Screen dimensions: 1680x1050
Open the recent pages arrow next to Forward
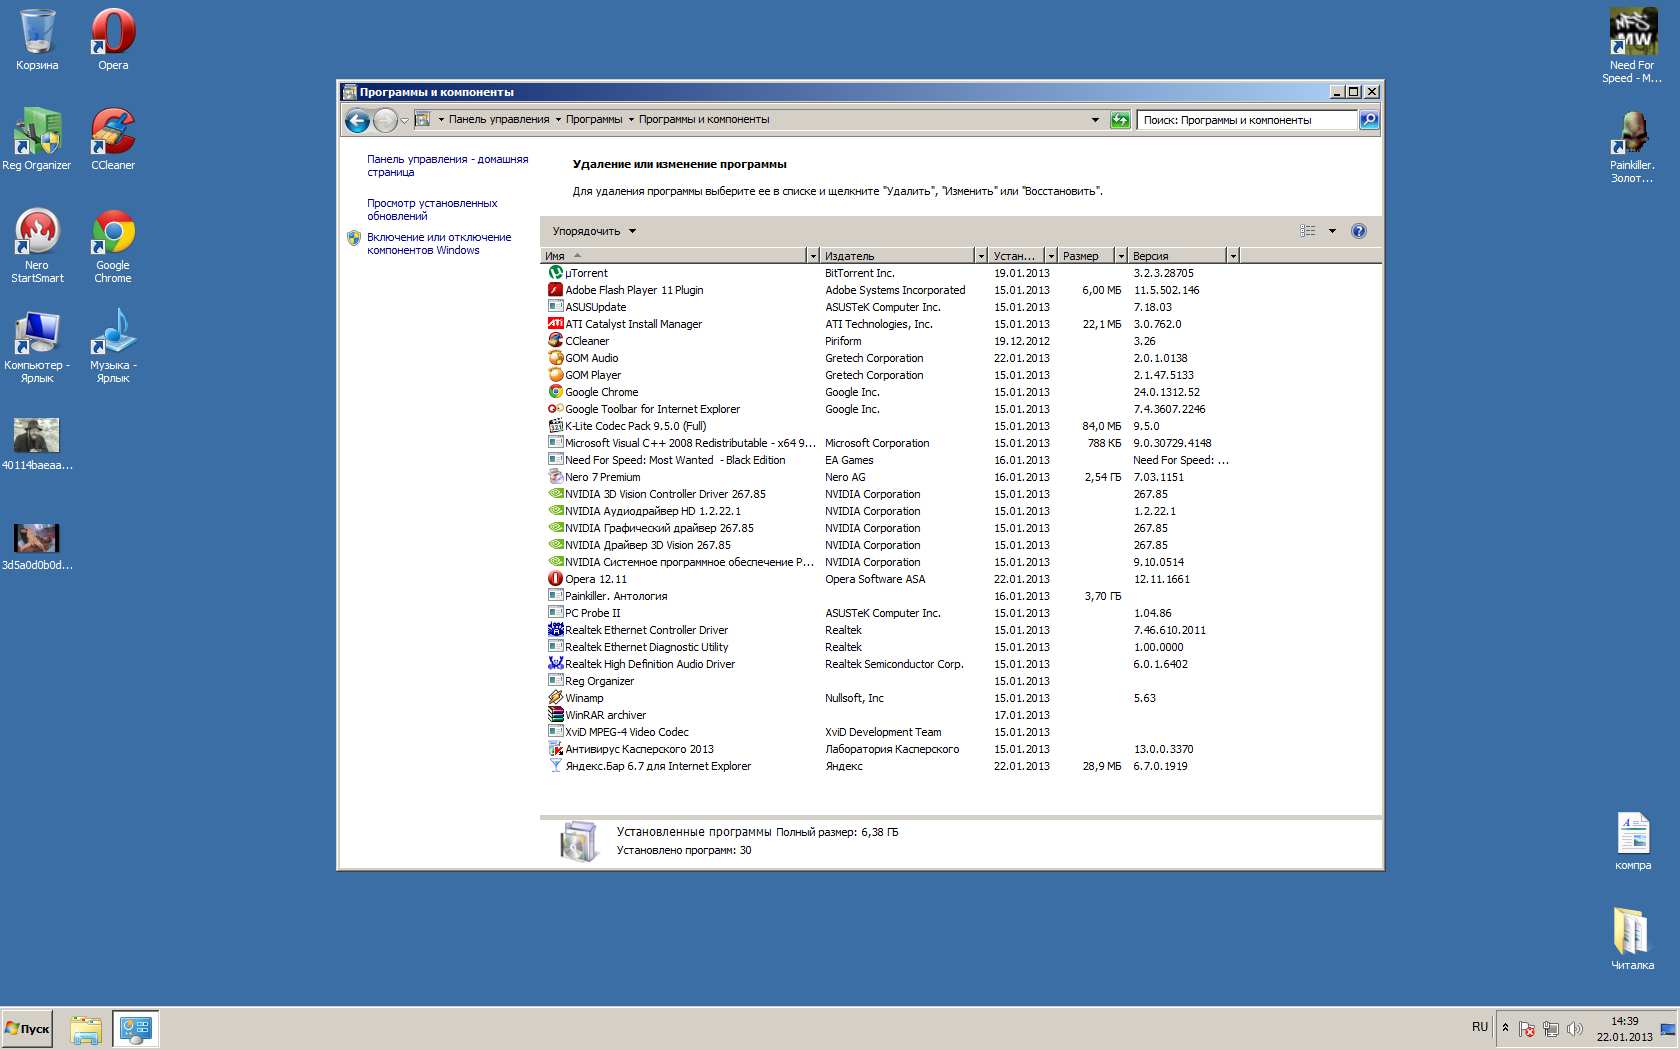tap(404, 120)
